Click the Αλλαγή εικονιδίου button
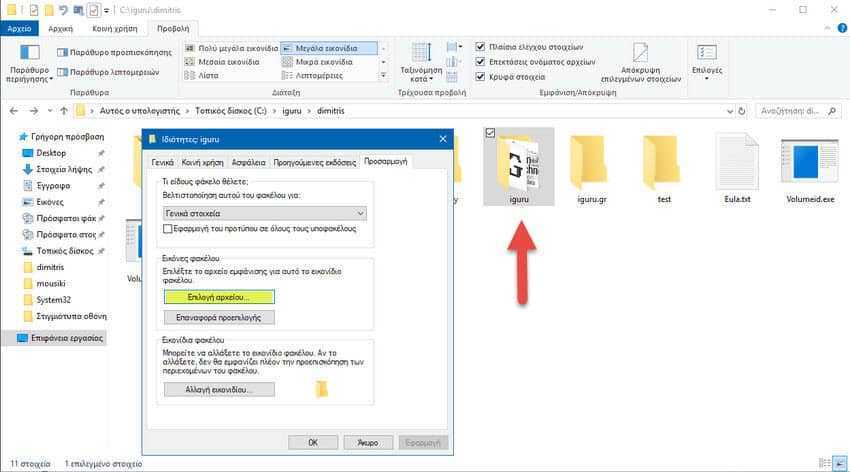This screenshot has width=850, height=472. tap(219, 389)
